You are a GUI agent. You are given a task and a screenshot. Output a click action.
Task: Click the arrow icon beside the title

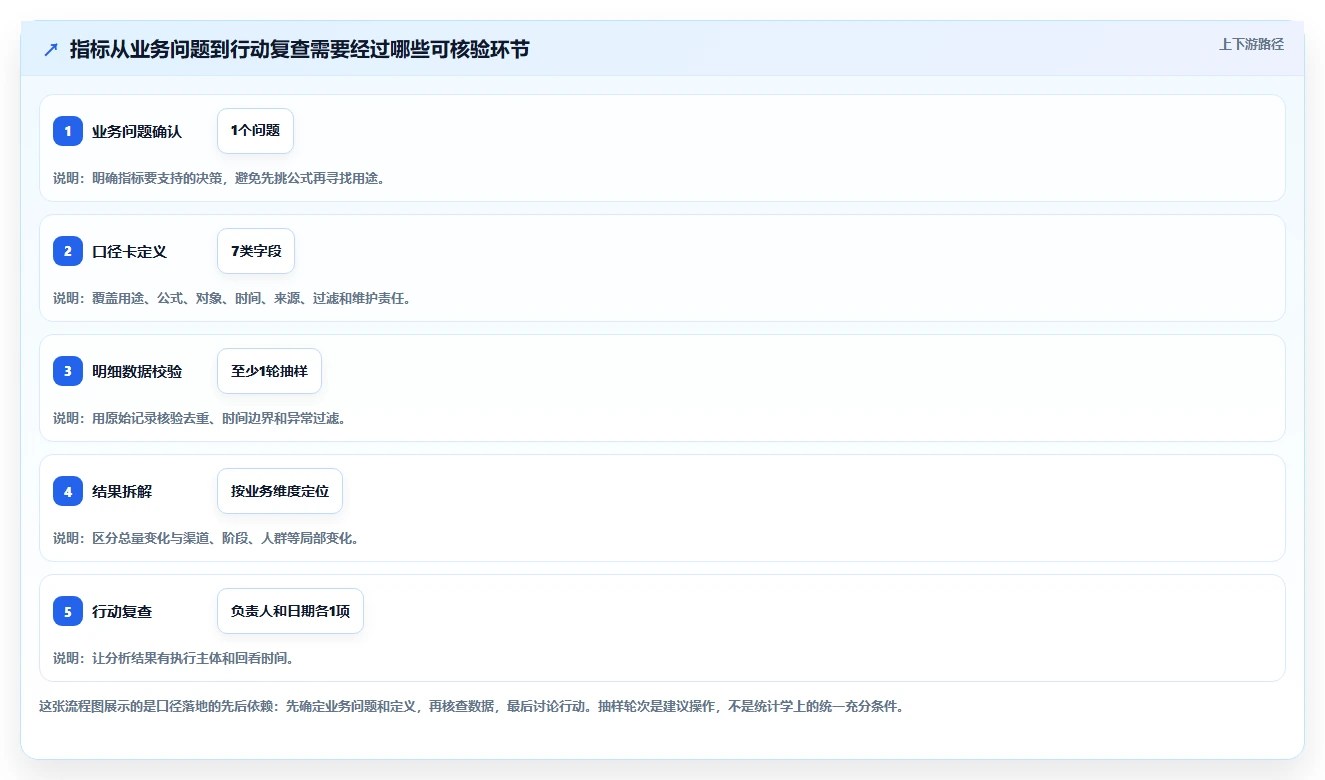coord(50,50)
